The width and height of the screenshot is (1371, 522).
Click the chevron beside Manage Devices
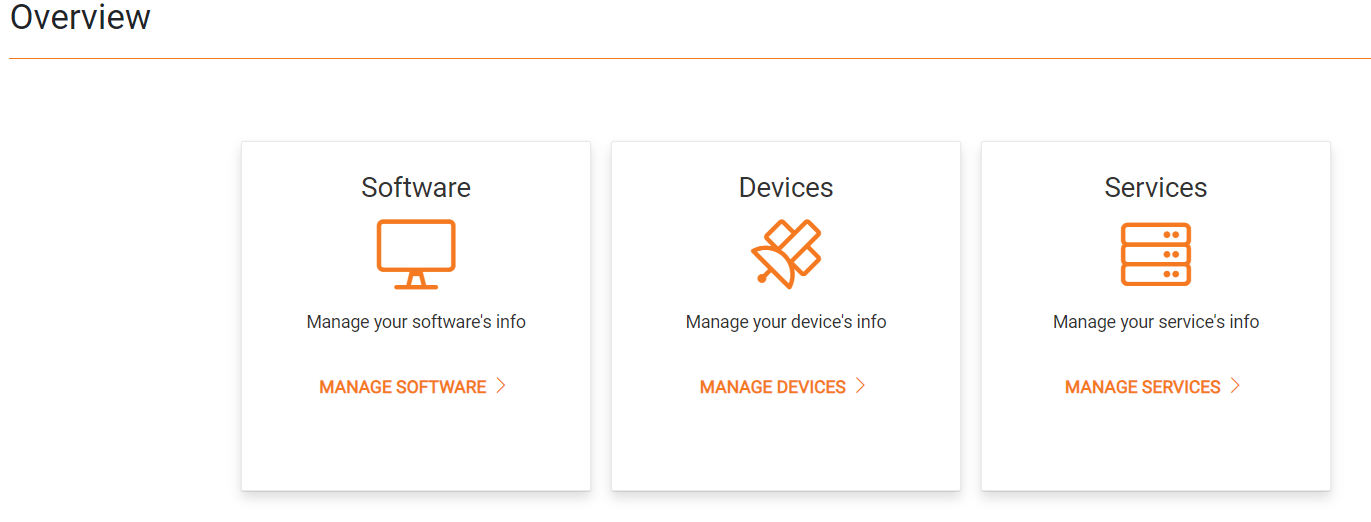[860, 386]
